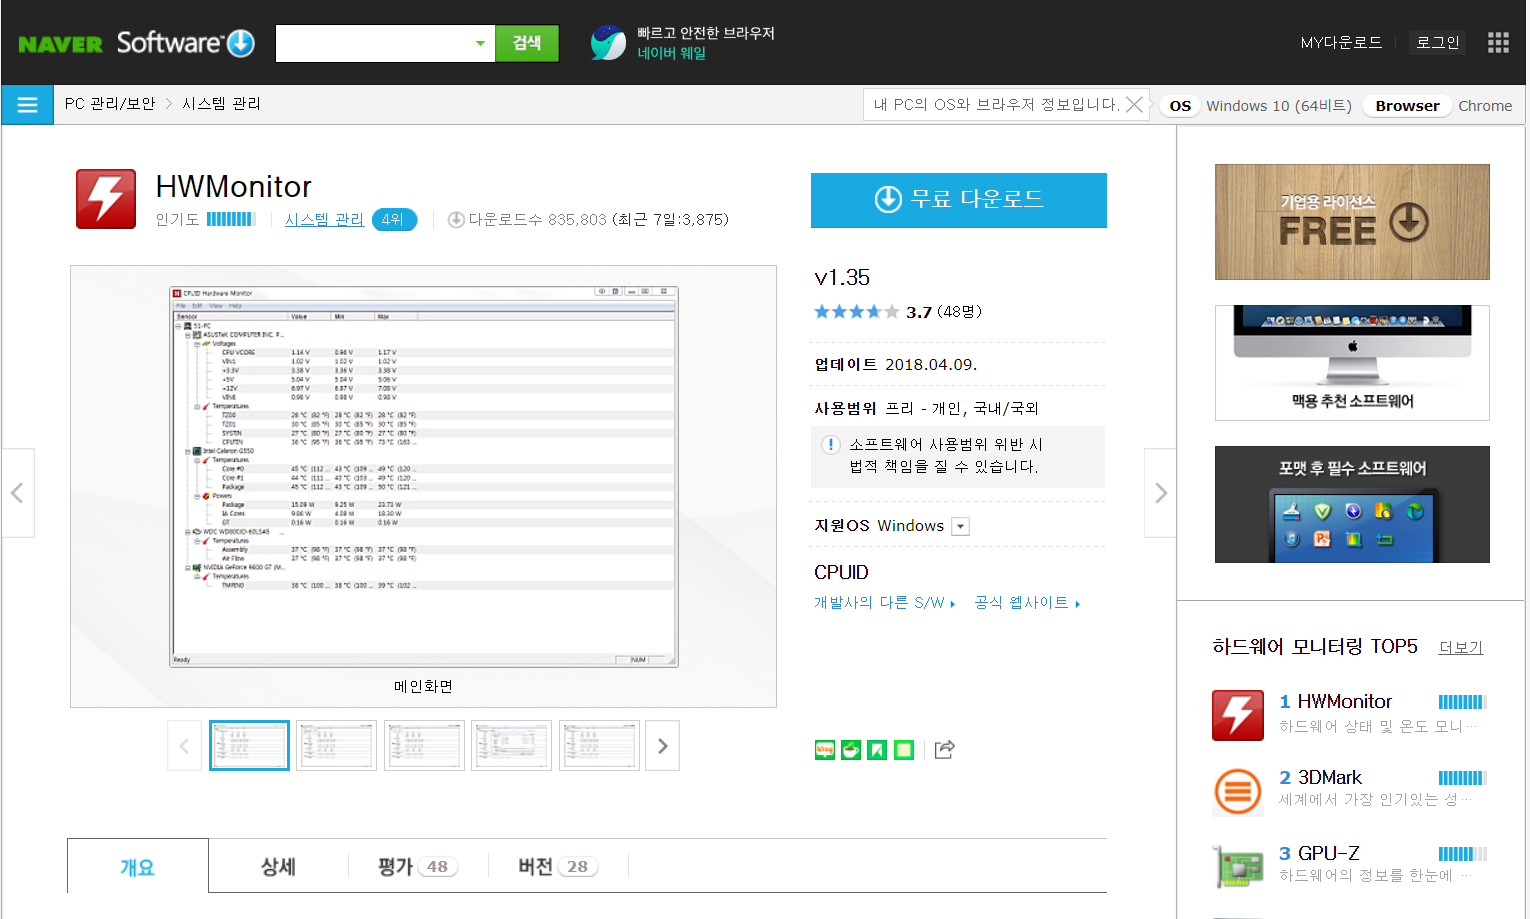Click HWMonitor icon in TOP5 list
Screen dimensions: 1530x919
(x=1238, y=715)
